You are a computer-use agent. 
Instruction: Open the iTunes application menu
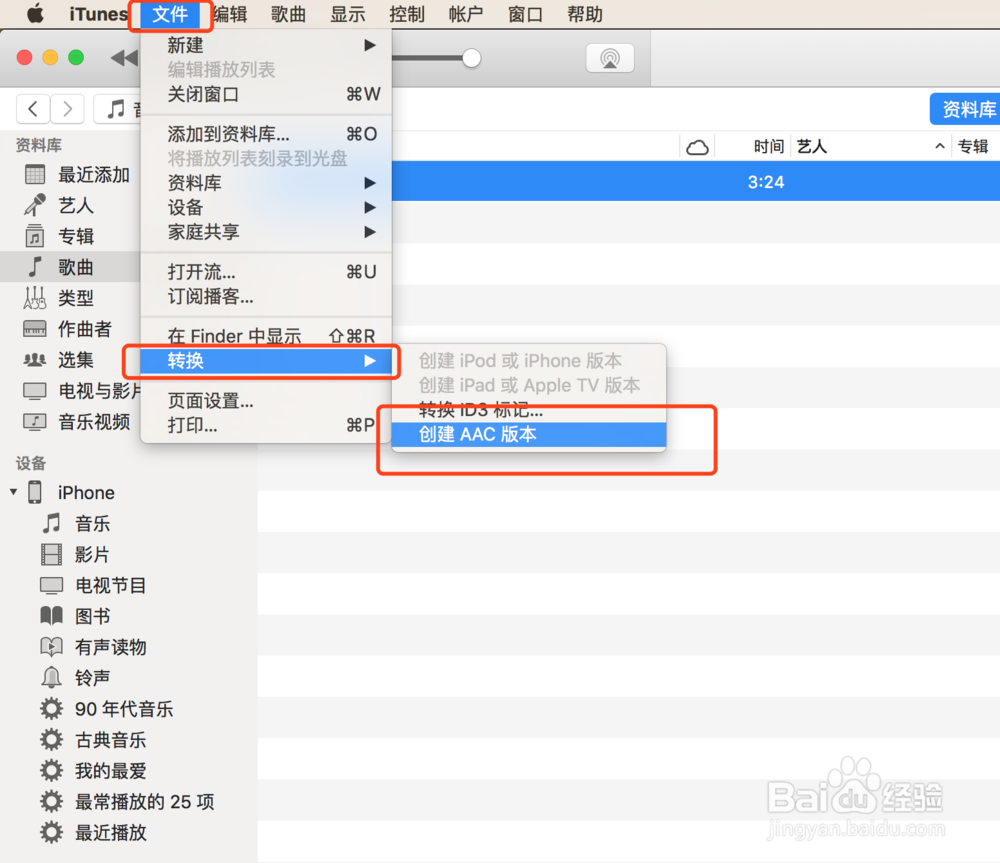(x=98, y=14)
